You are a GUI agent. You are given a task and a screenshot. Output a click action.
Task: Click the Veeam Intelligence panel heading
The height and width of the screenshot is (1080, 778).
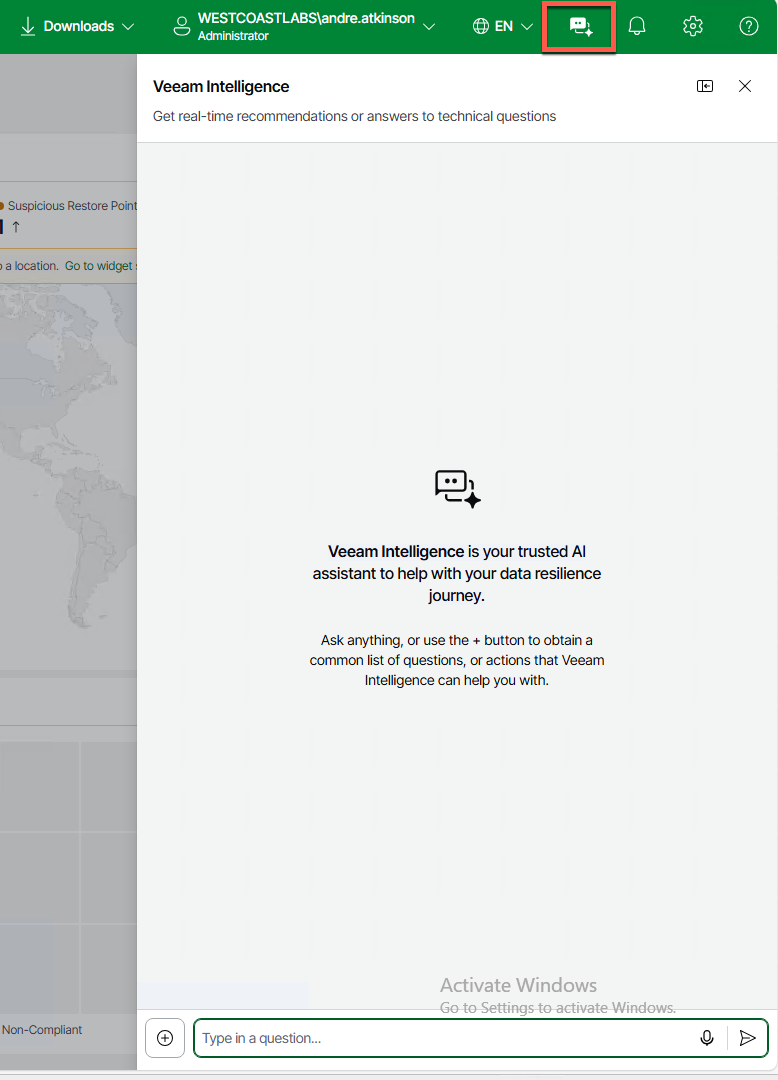coord(221,87)
